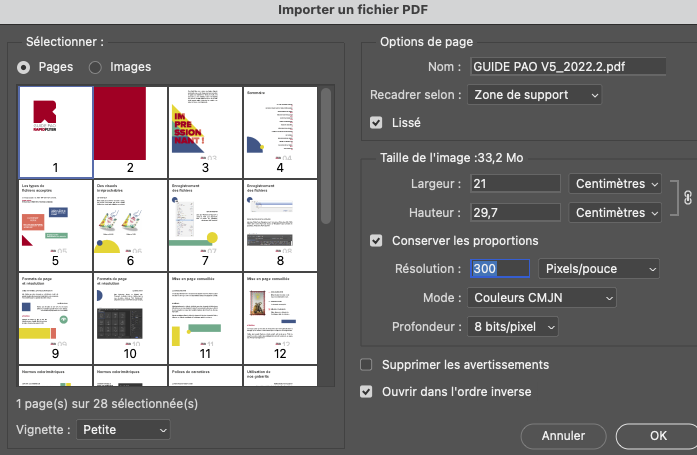Uncheck Ouvrir dans l'ordre inverse
The height and width of the screenshot is (455, 697).
tap(366, 391)
